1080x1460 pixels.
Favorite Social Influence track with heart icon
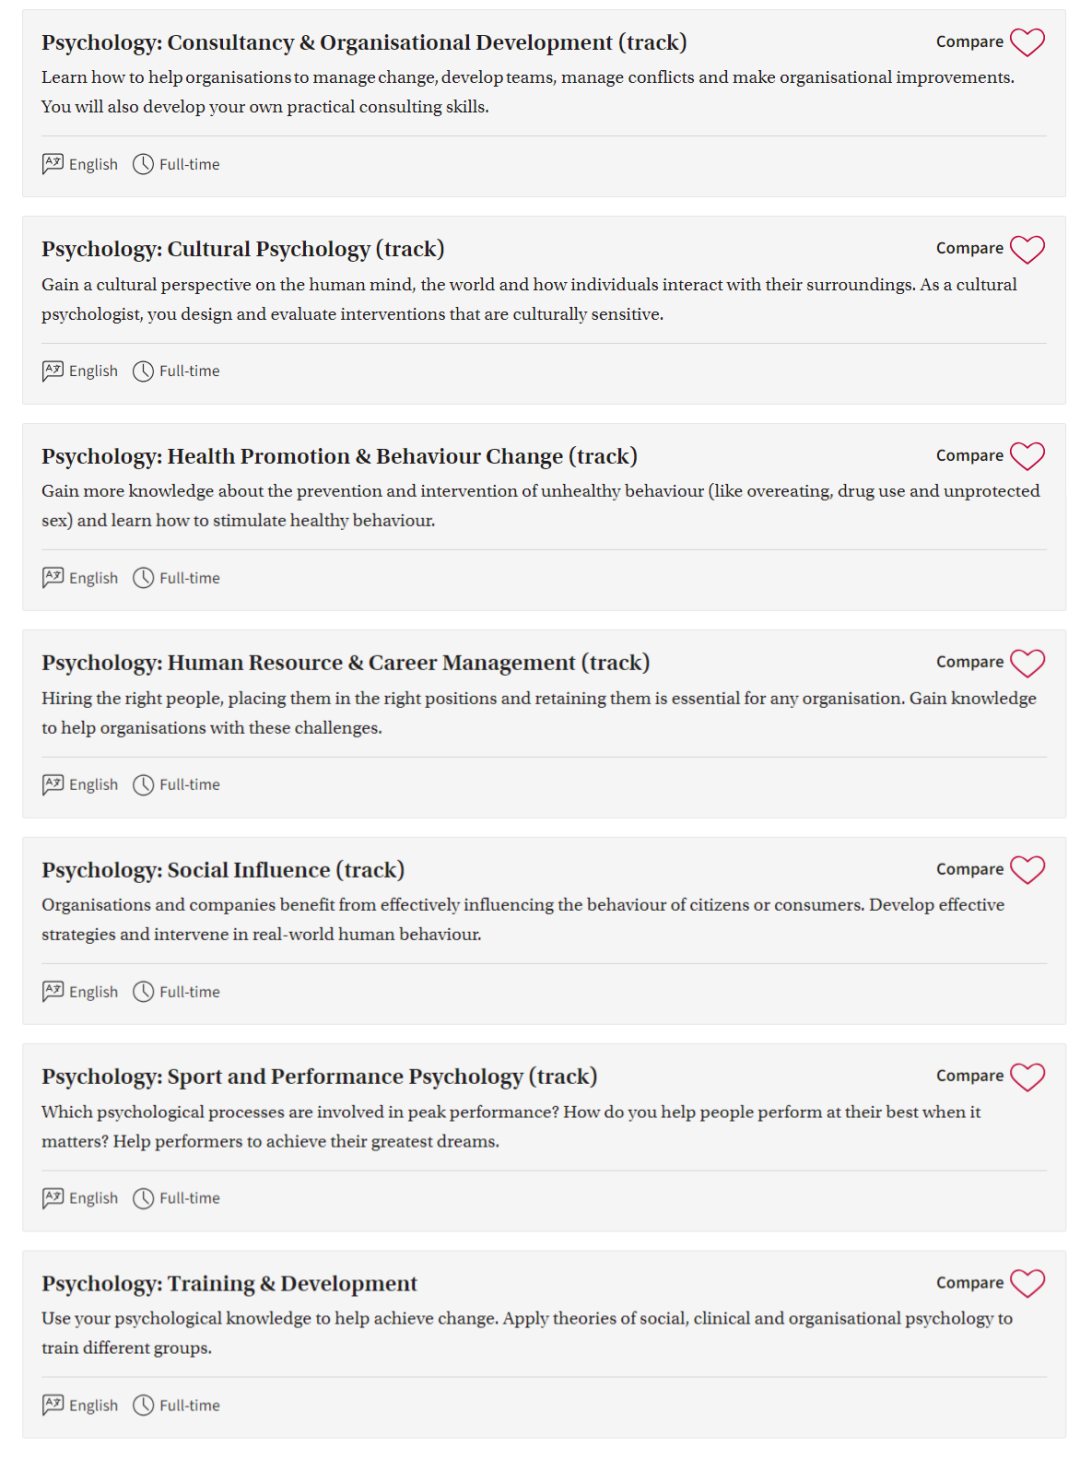click(x=1027, y=870)
